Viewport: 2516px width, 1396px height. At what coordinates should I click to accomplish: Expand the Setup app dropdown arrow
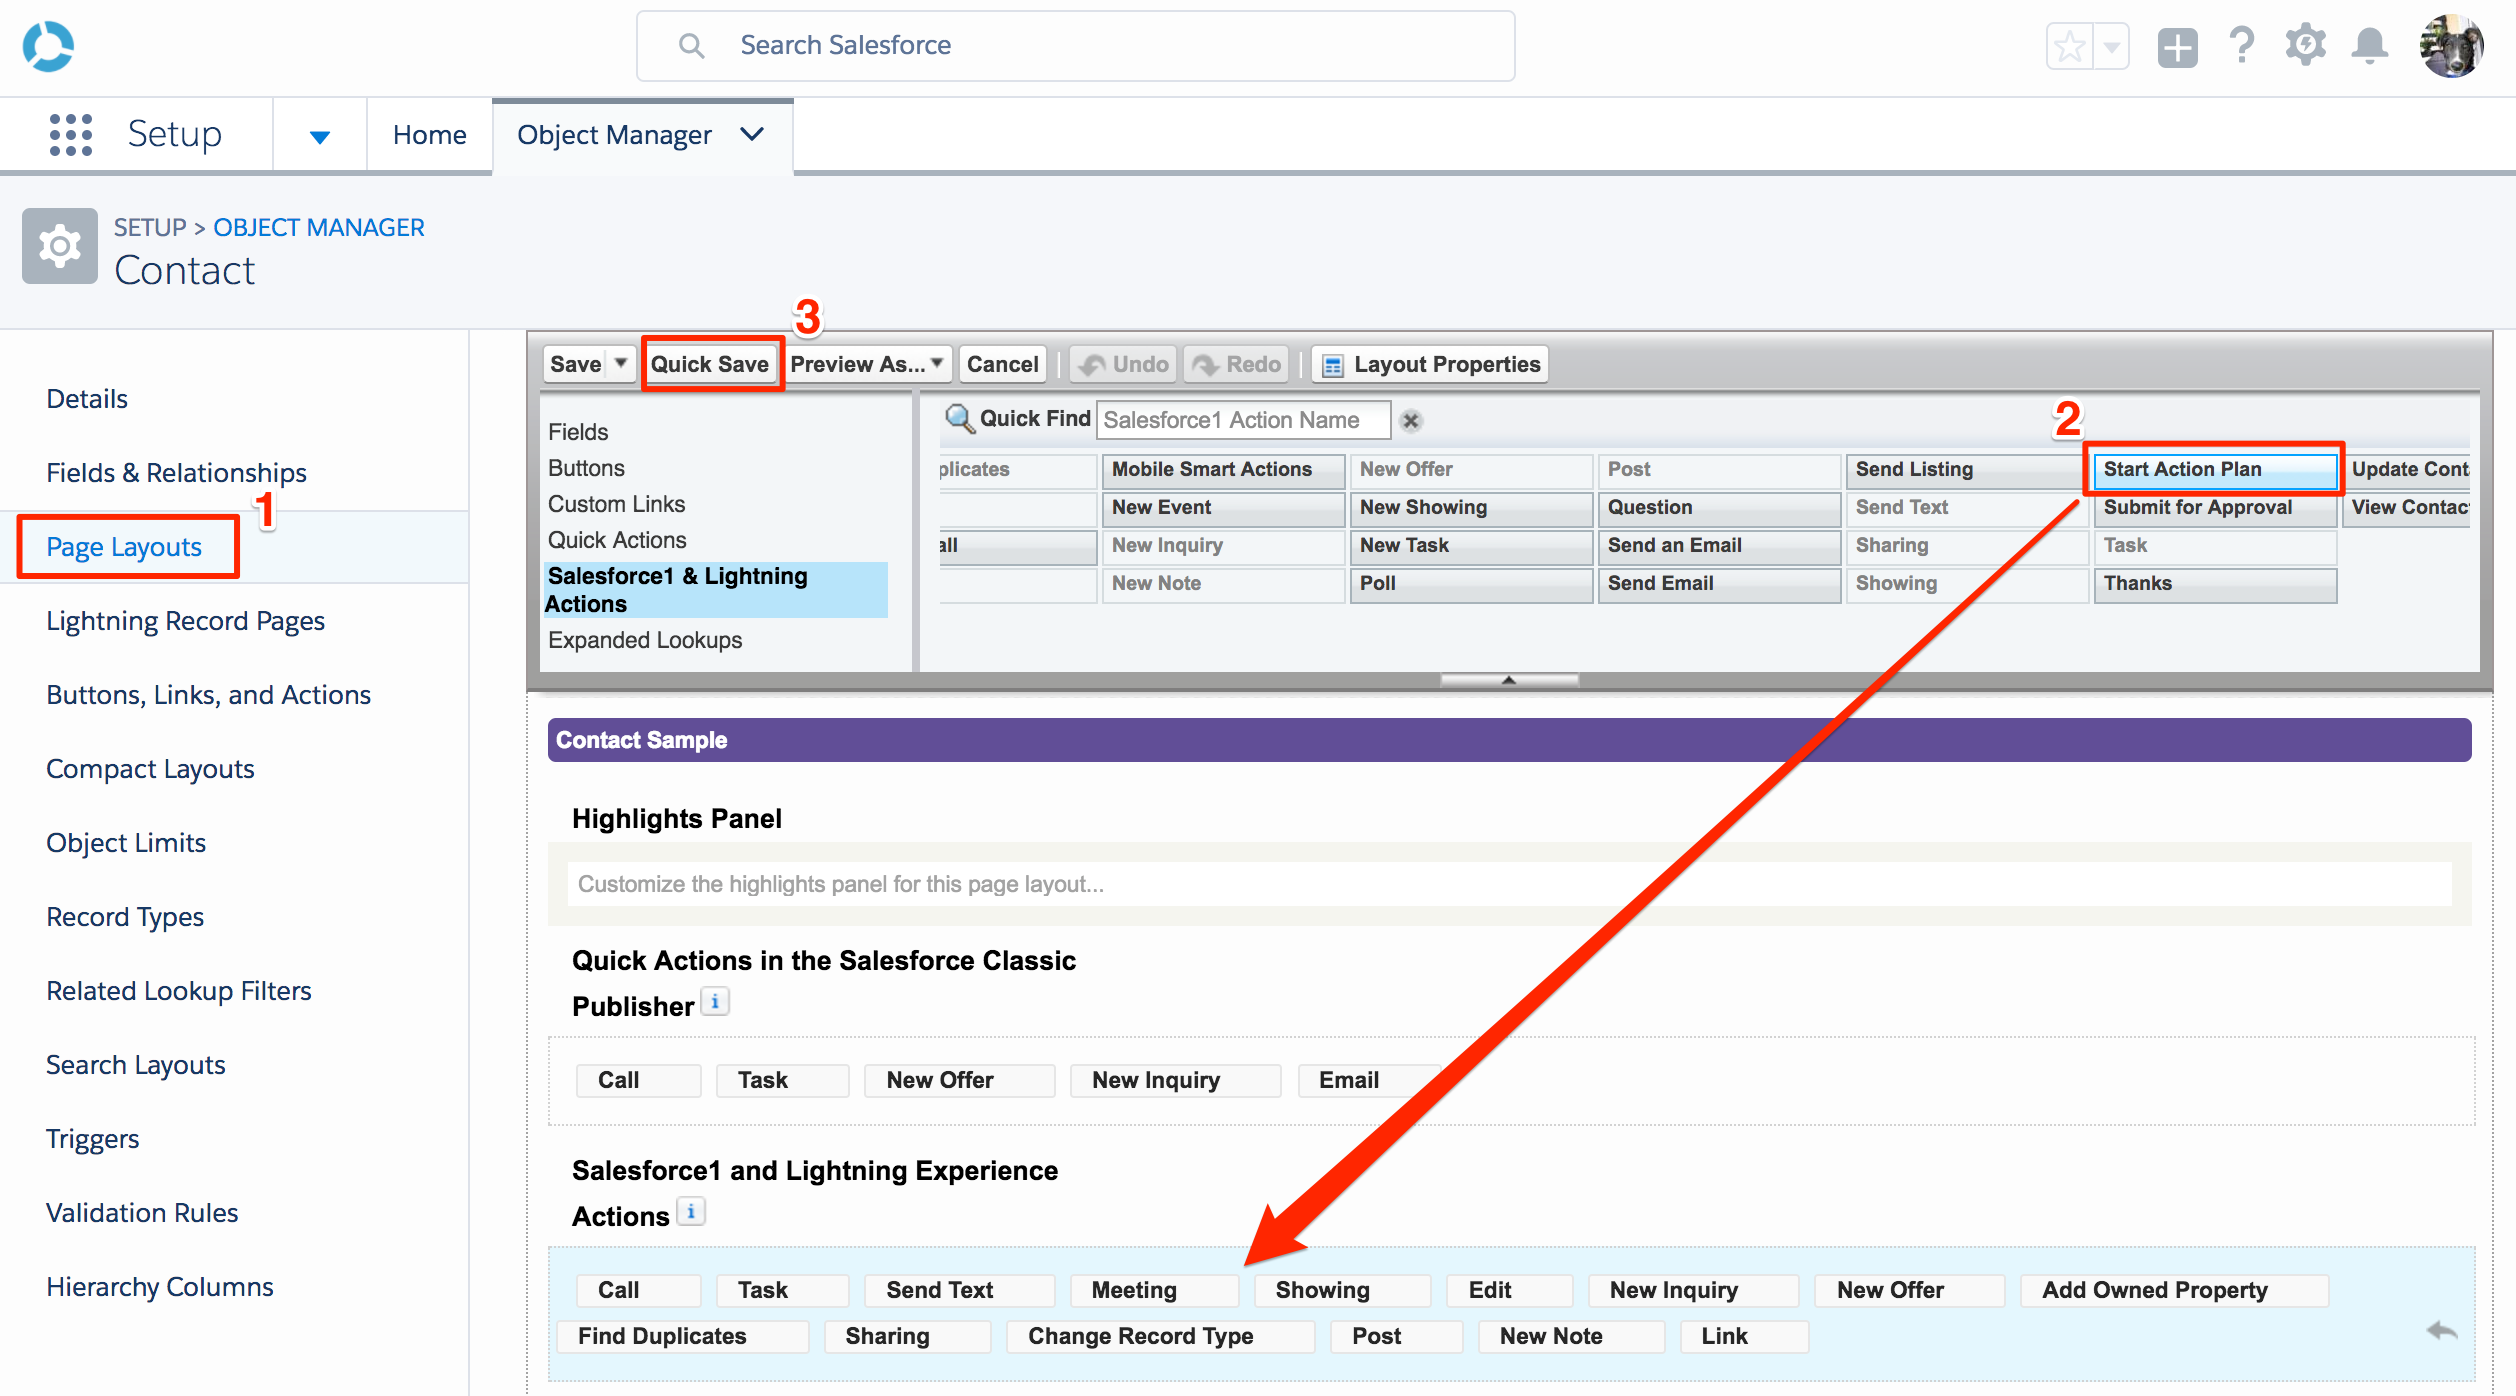(x=319, y=137)
